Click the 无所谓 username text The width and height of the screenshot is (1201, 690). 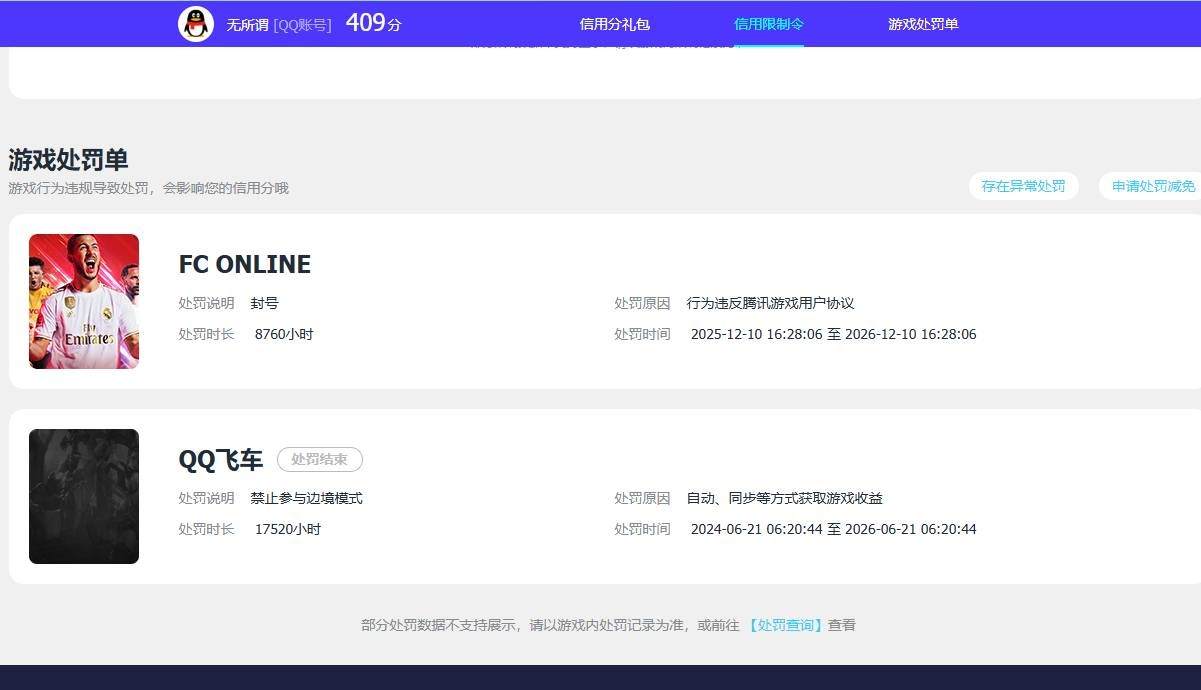coord(247,25)
